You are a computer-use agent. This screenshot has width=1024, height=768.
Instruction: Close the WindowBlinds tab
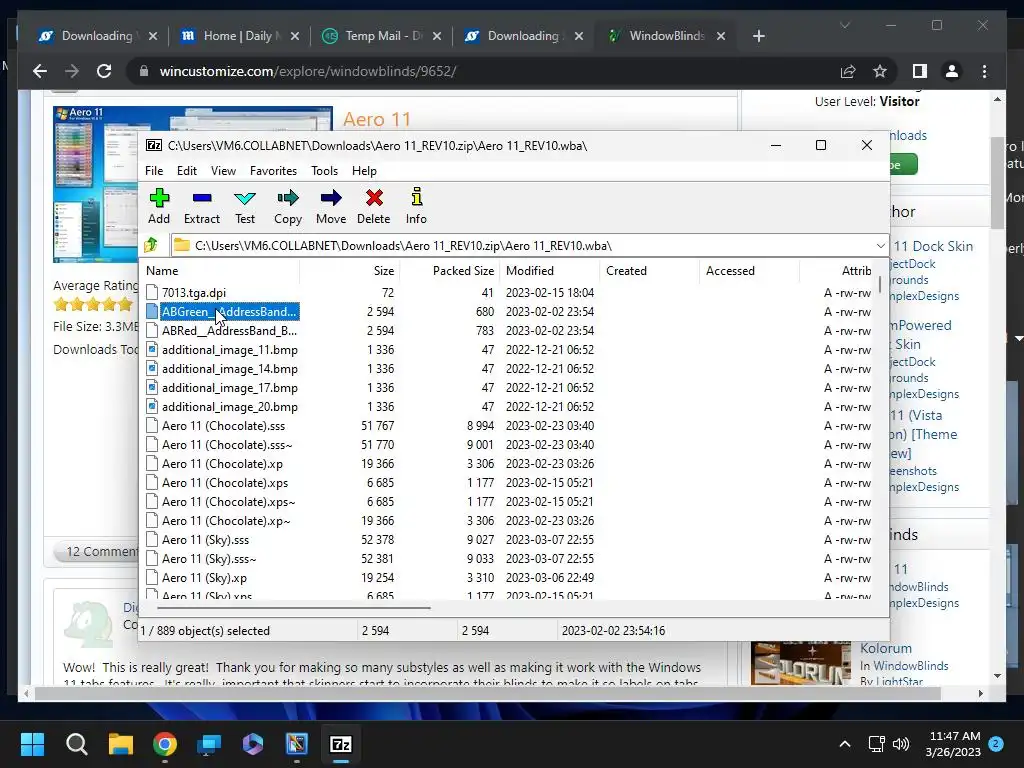[721, 36]
